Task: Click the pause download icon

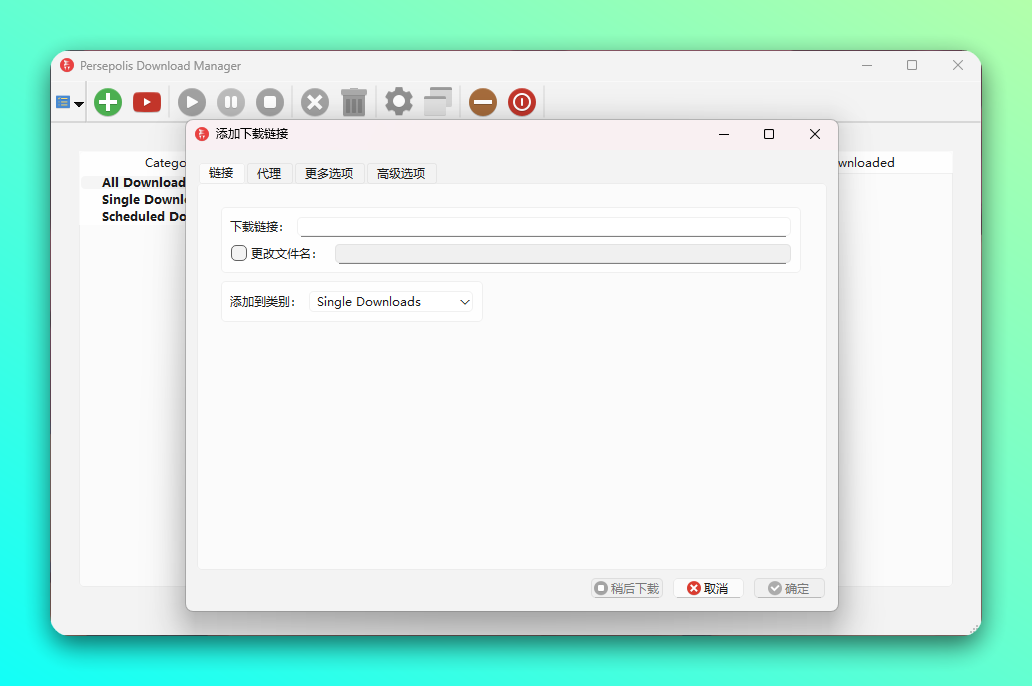Action: pyautogui.click(x=231, y=102)
